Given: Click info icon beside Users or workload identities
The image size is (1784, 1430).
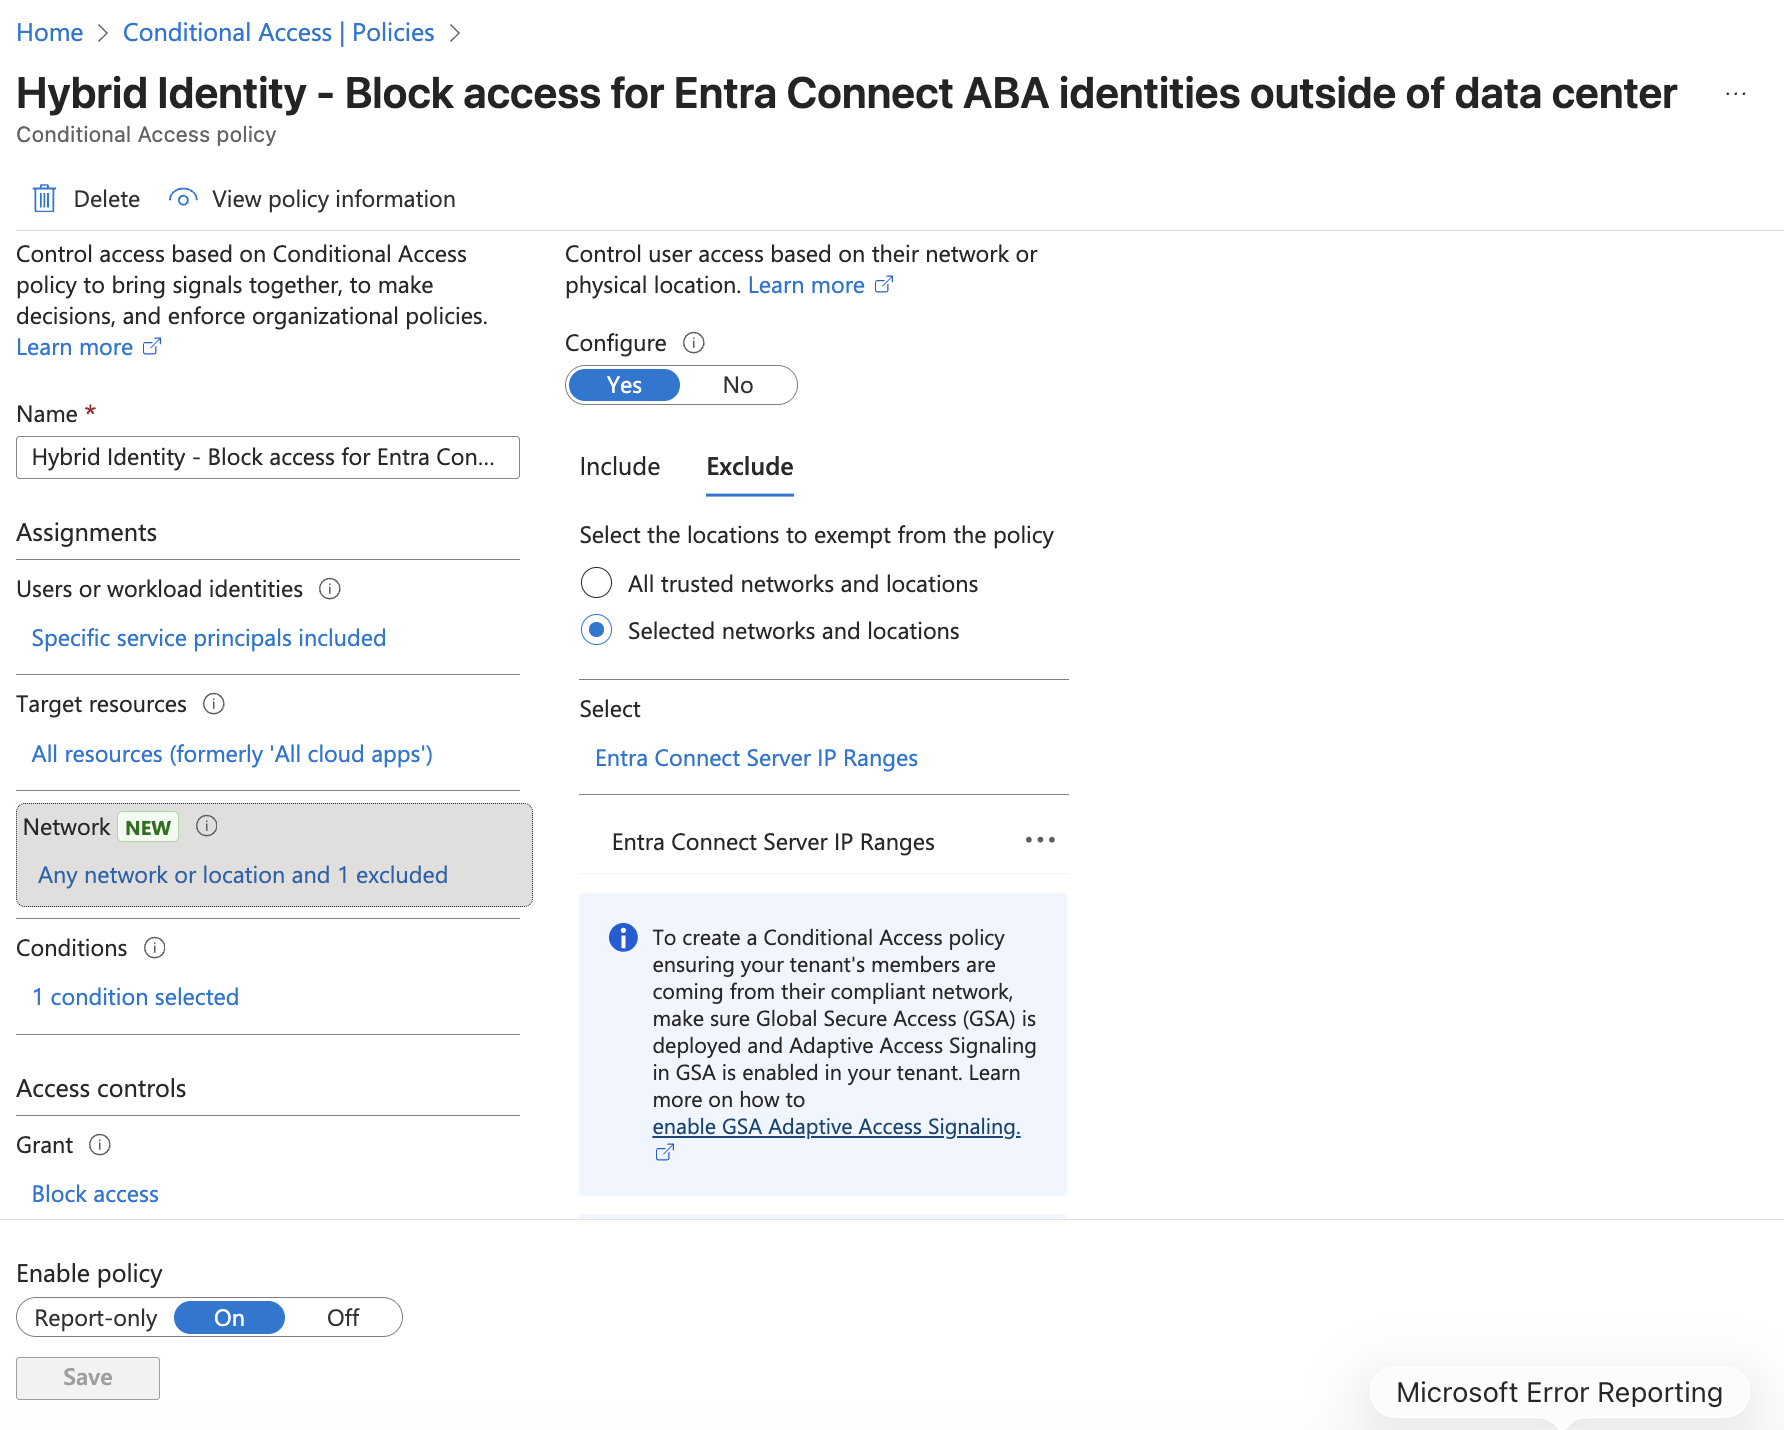Looking at the screenshot, I should pos(330,589).
